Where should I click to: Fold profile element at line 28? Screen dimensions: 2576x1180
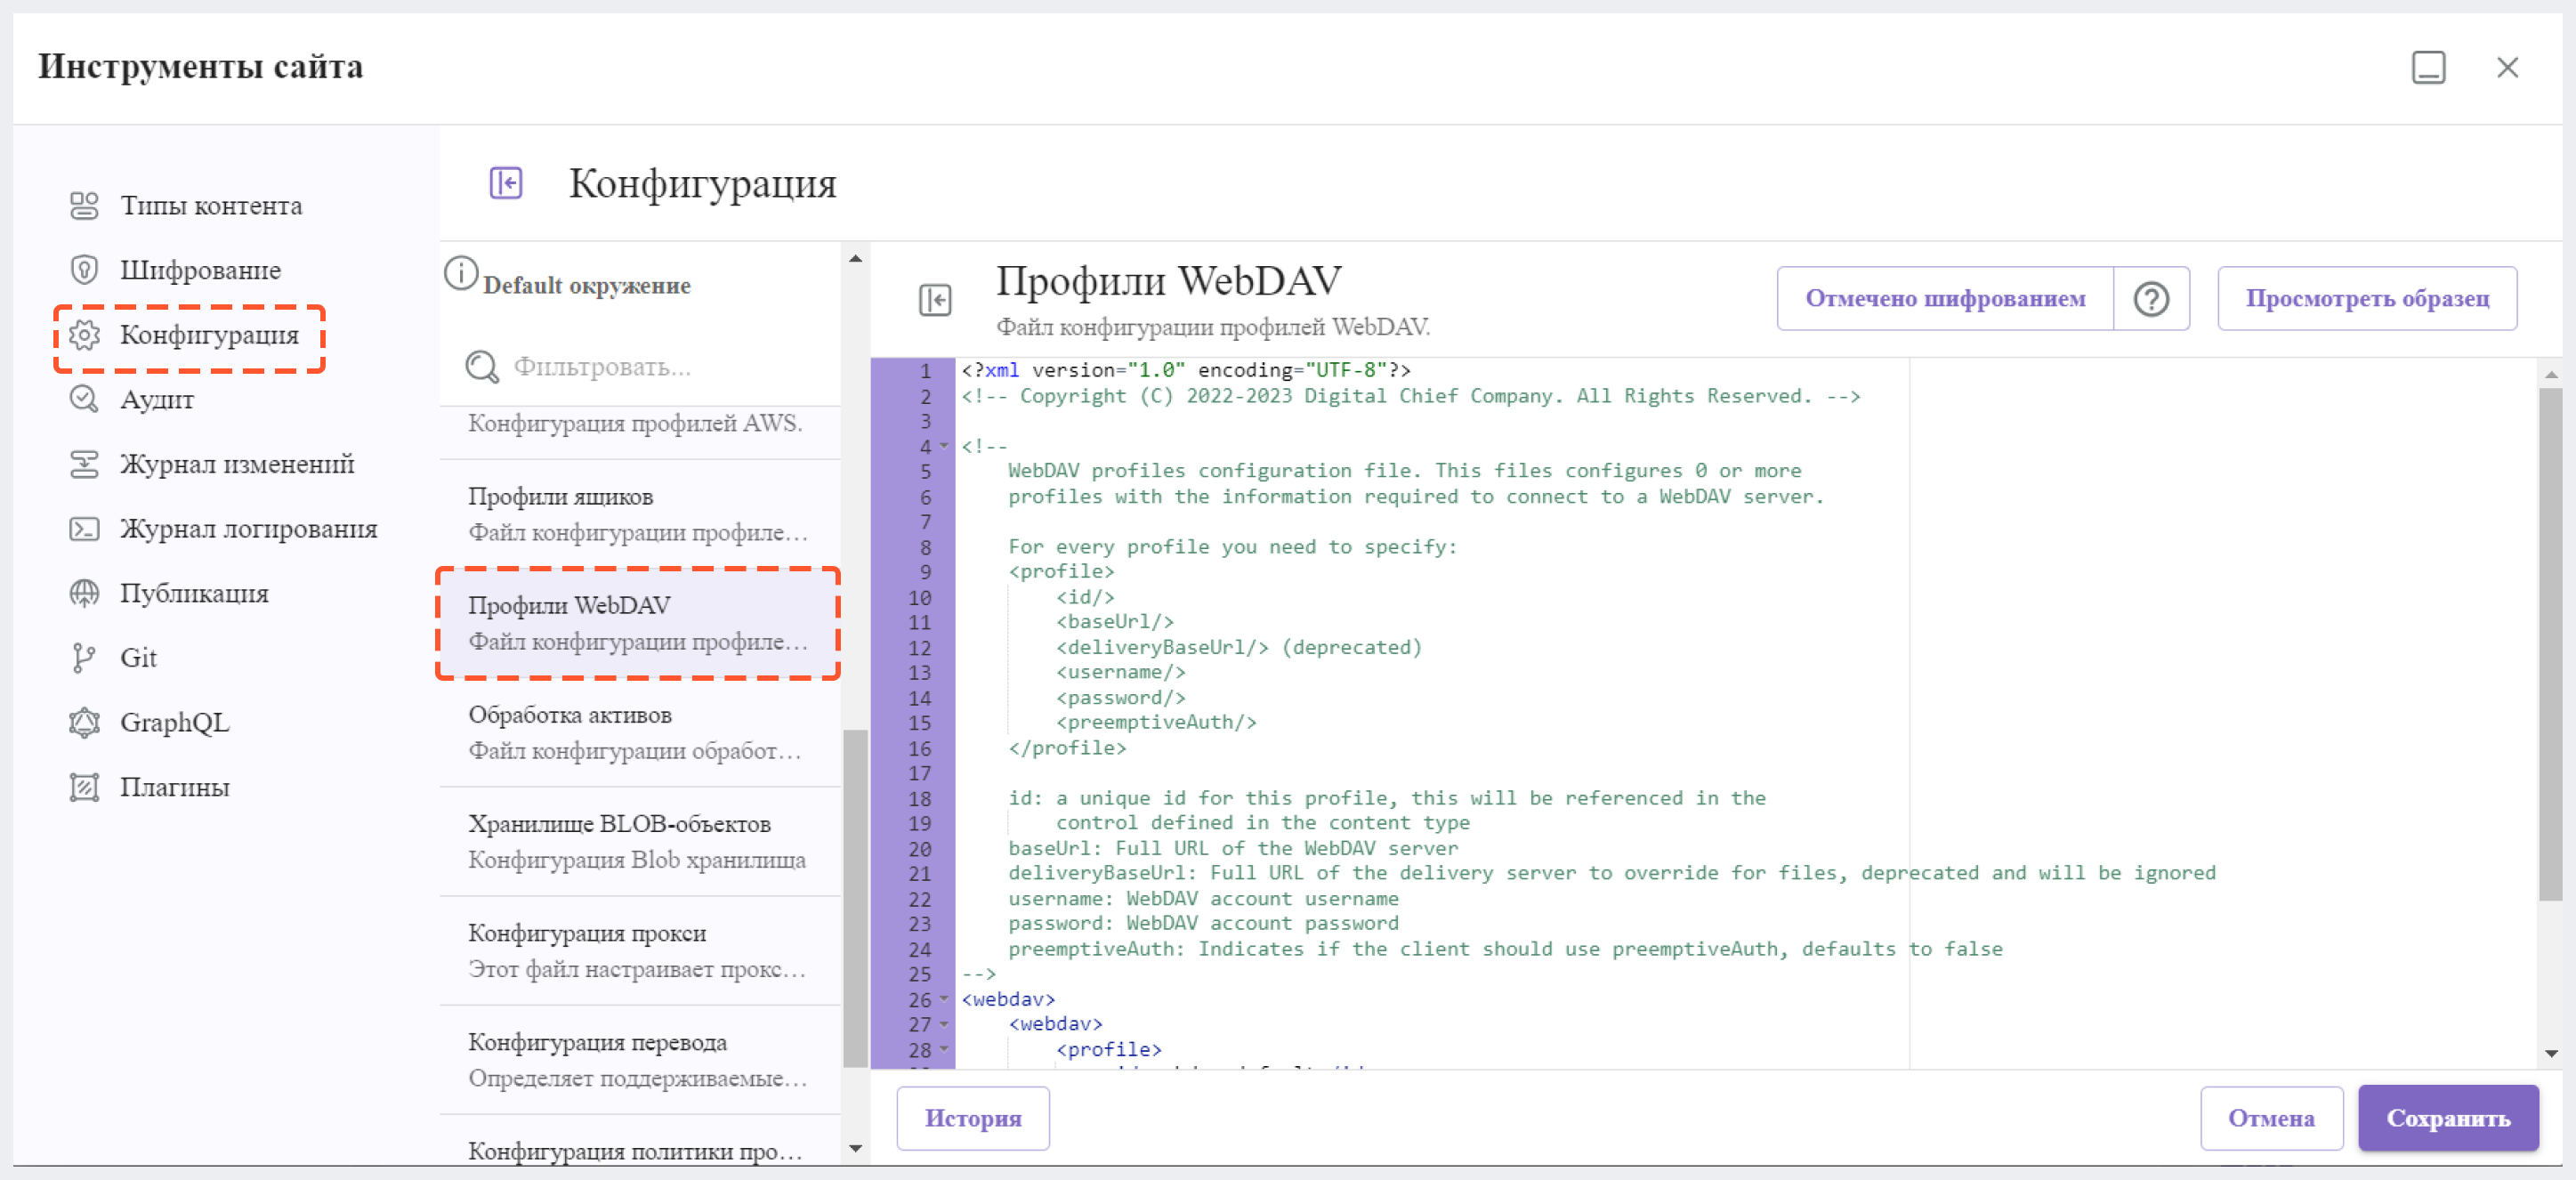point(944,1049)
